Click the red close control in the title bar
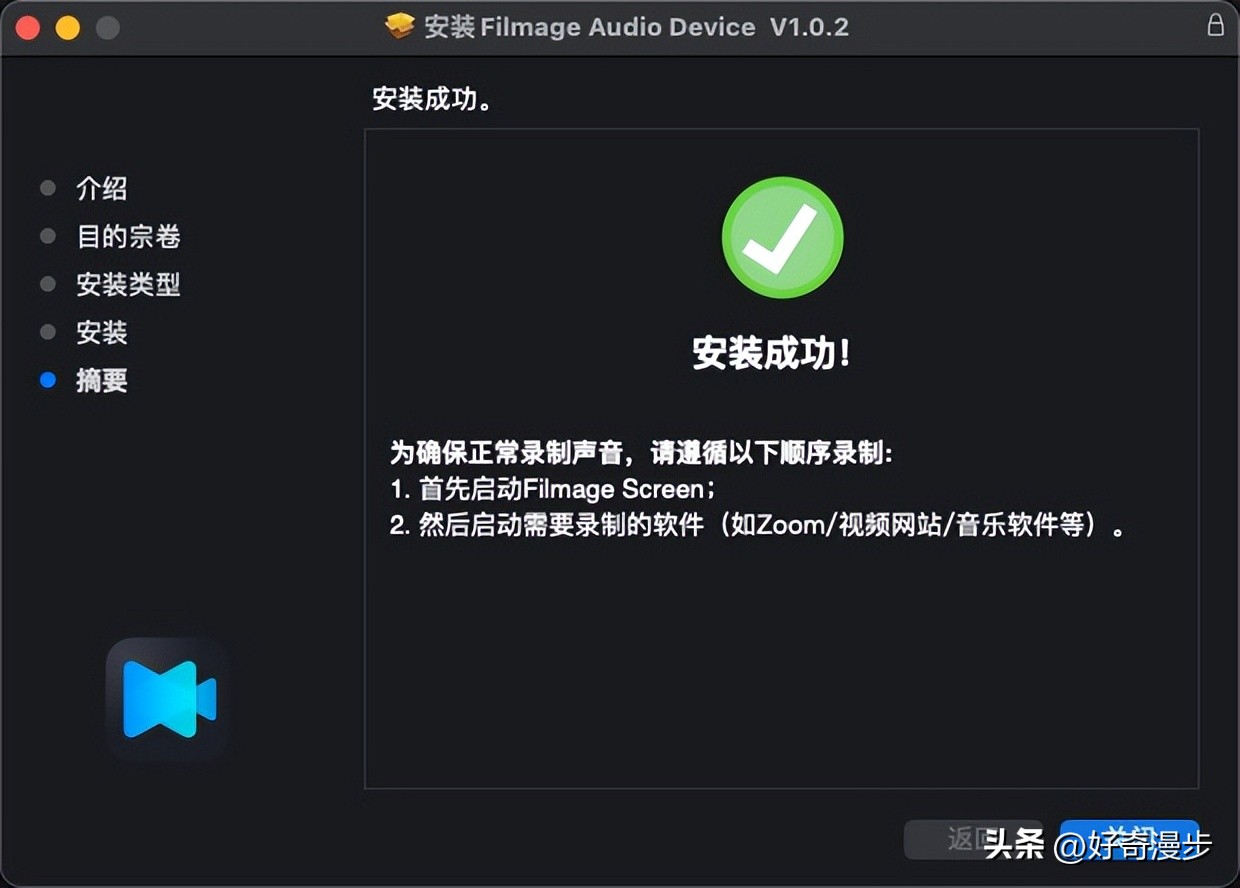Screen dimensions: 1240x888 coord(28,28)
